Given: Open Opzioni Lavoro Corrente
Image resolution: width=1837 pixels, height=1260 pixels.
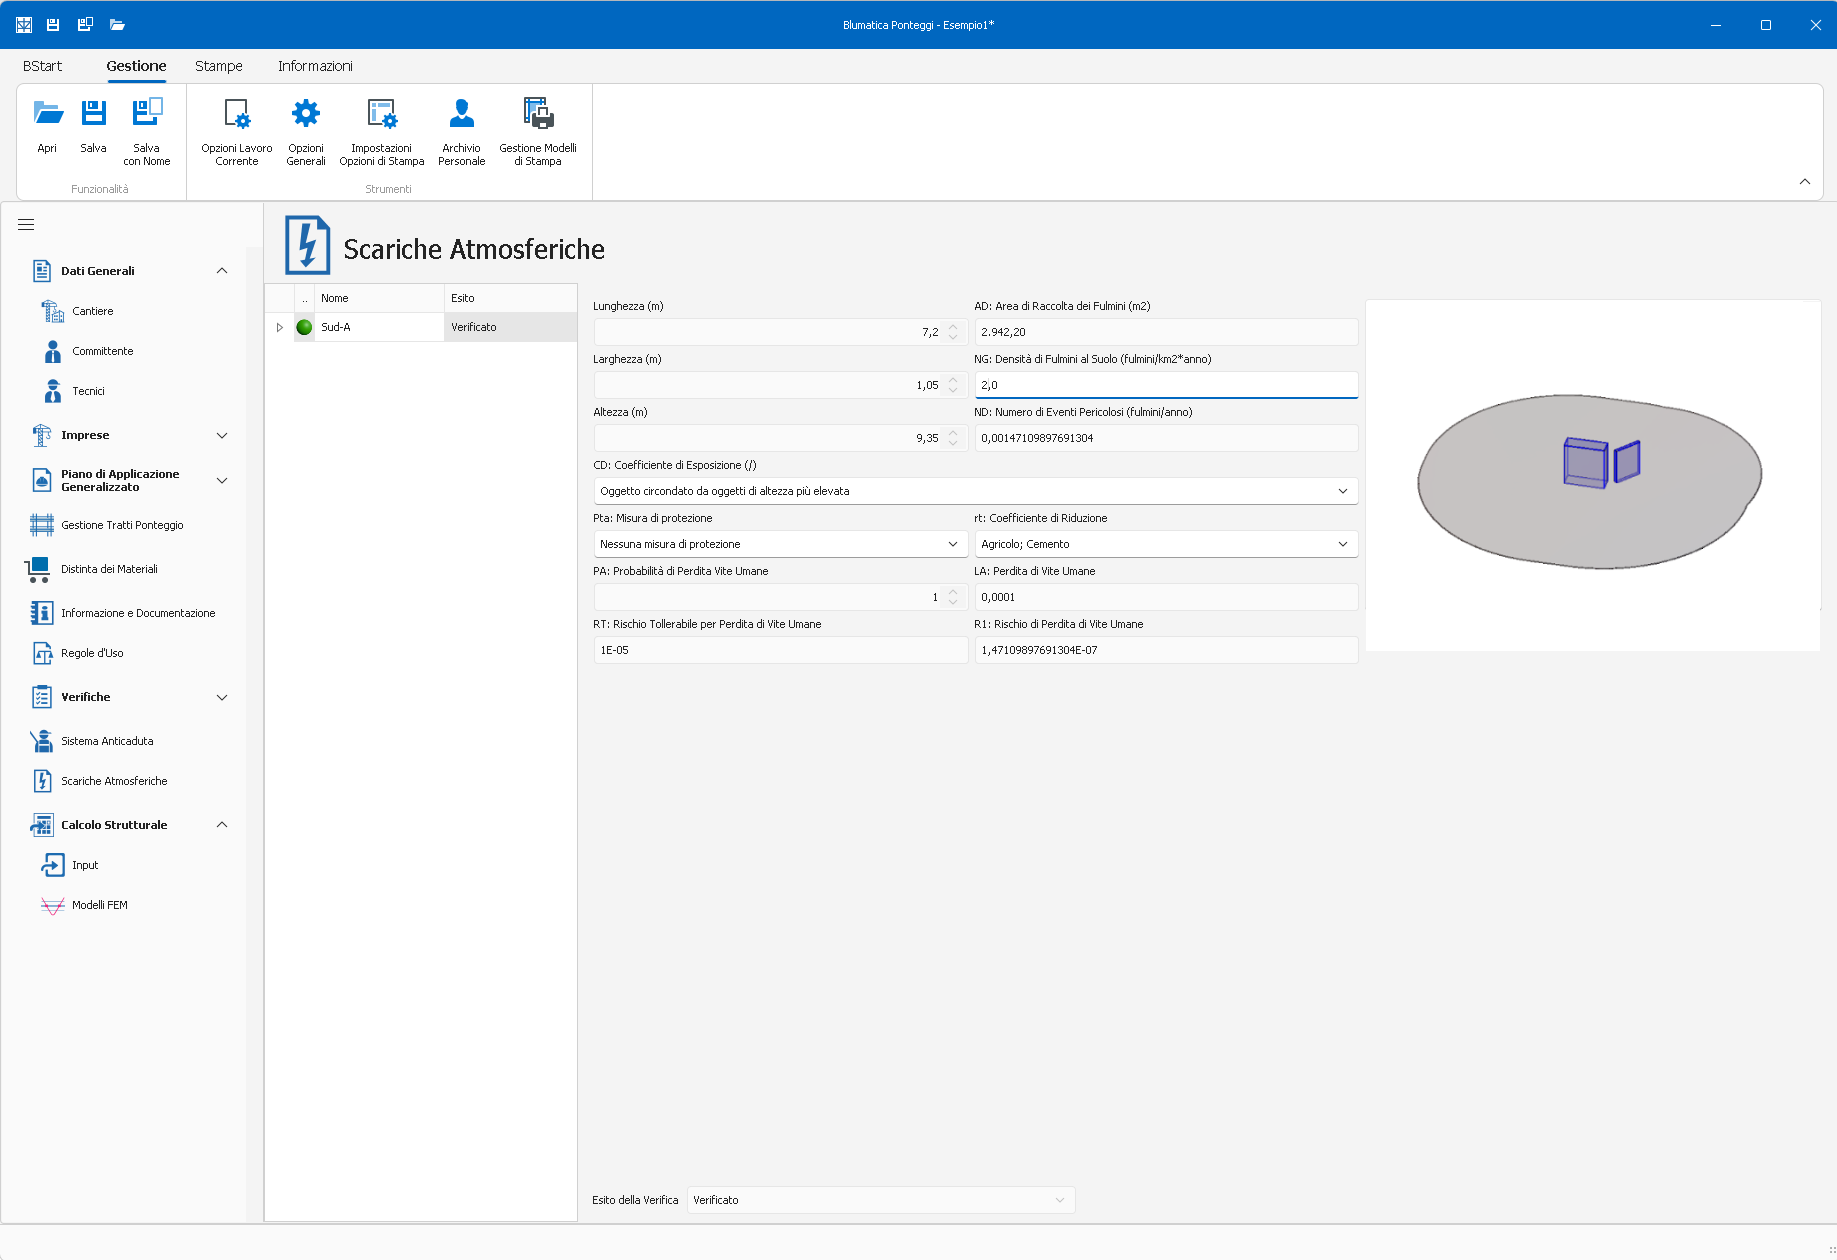Looking at the screenshot, I should [x=237, y=114].
